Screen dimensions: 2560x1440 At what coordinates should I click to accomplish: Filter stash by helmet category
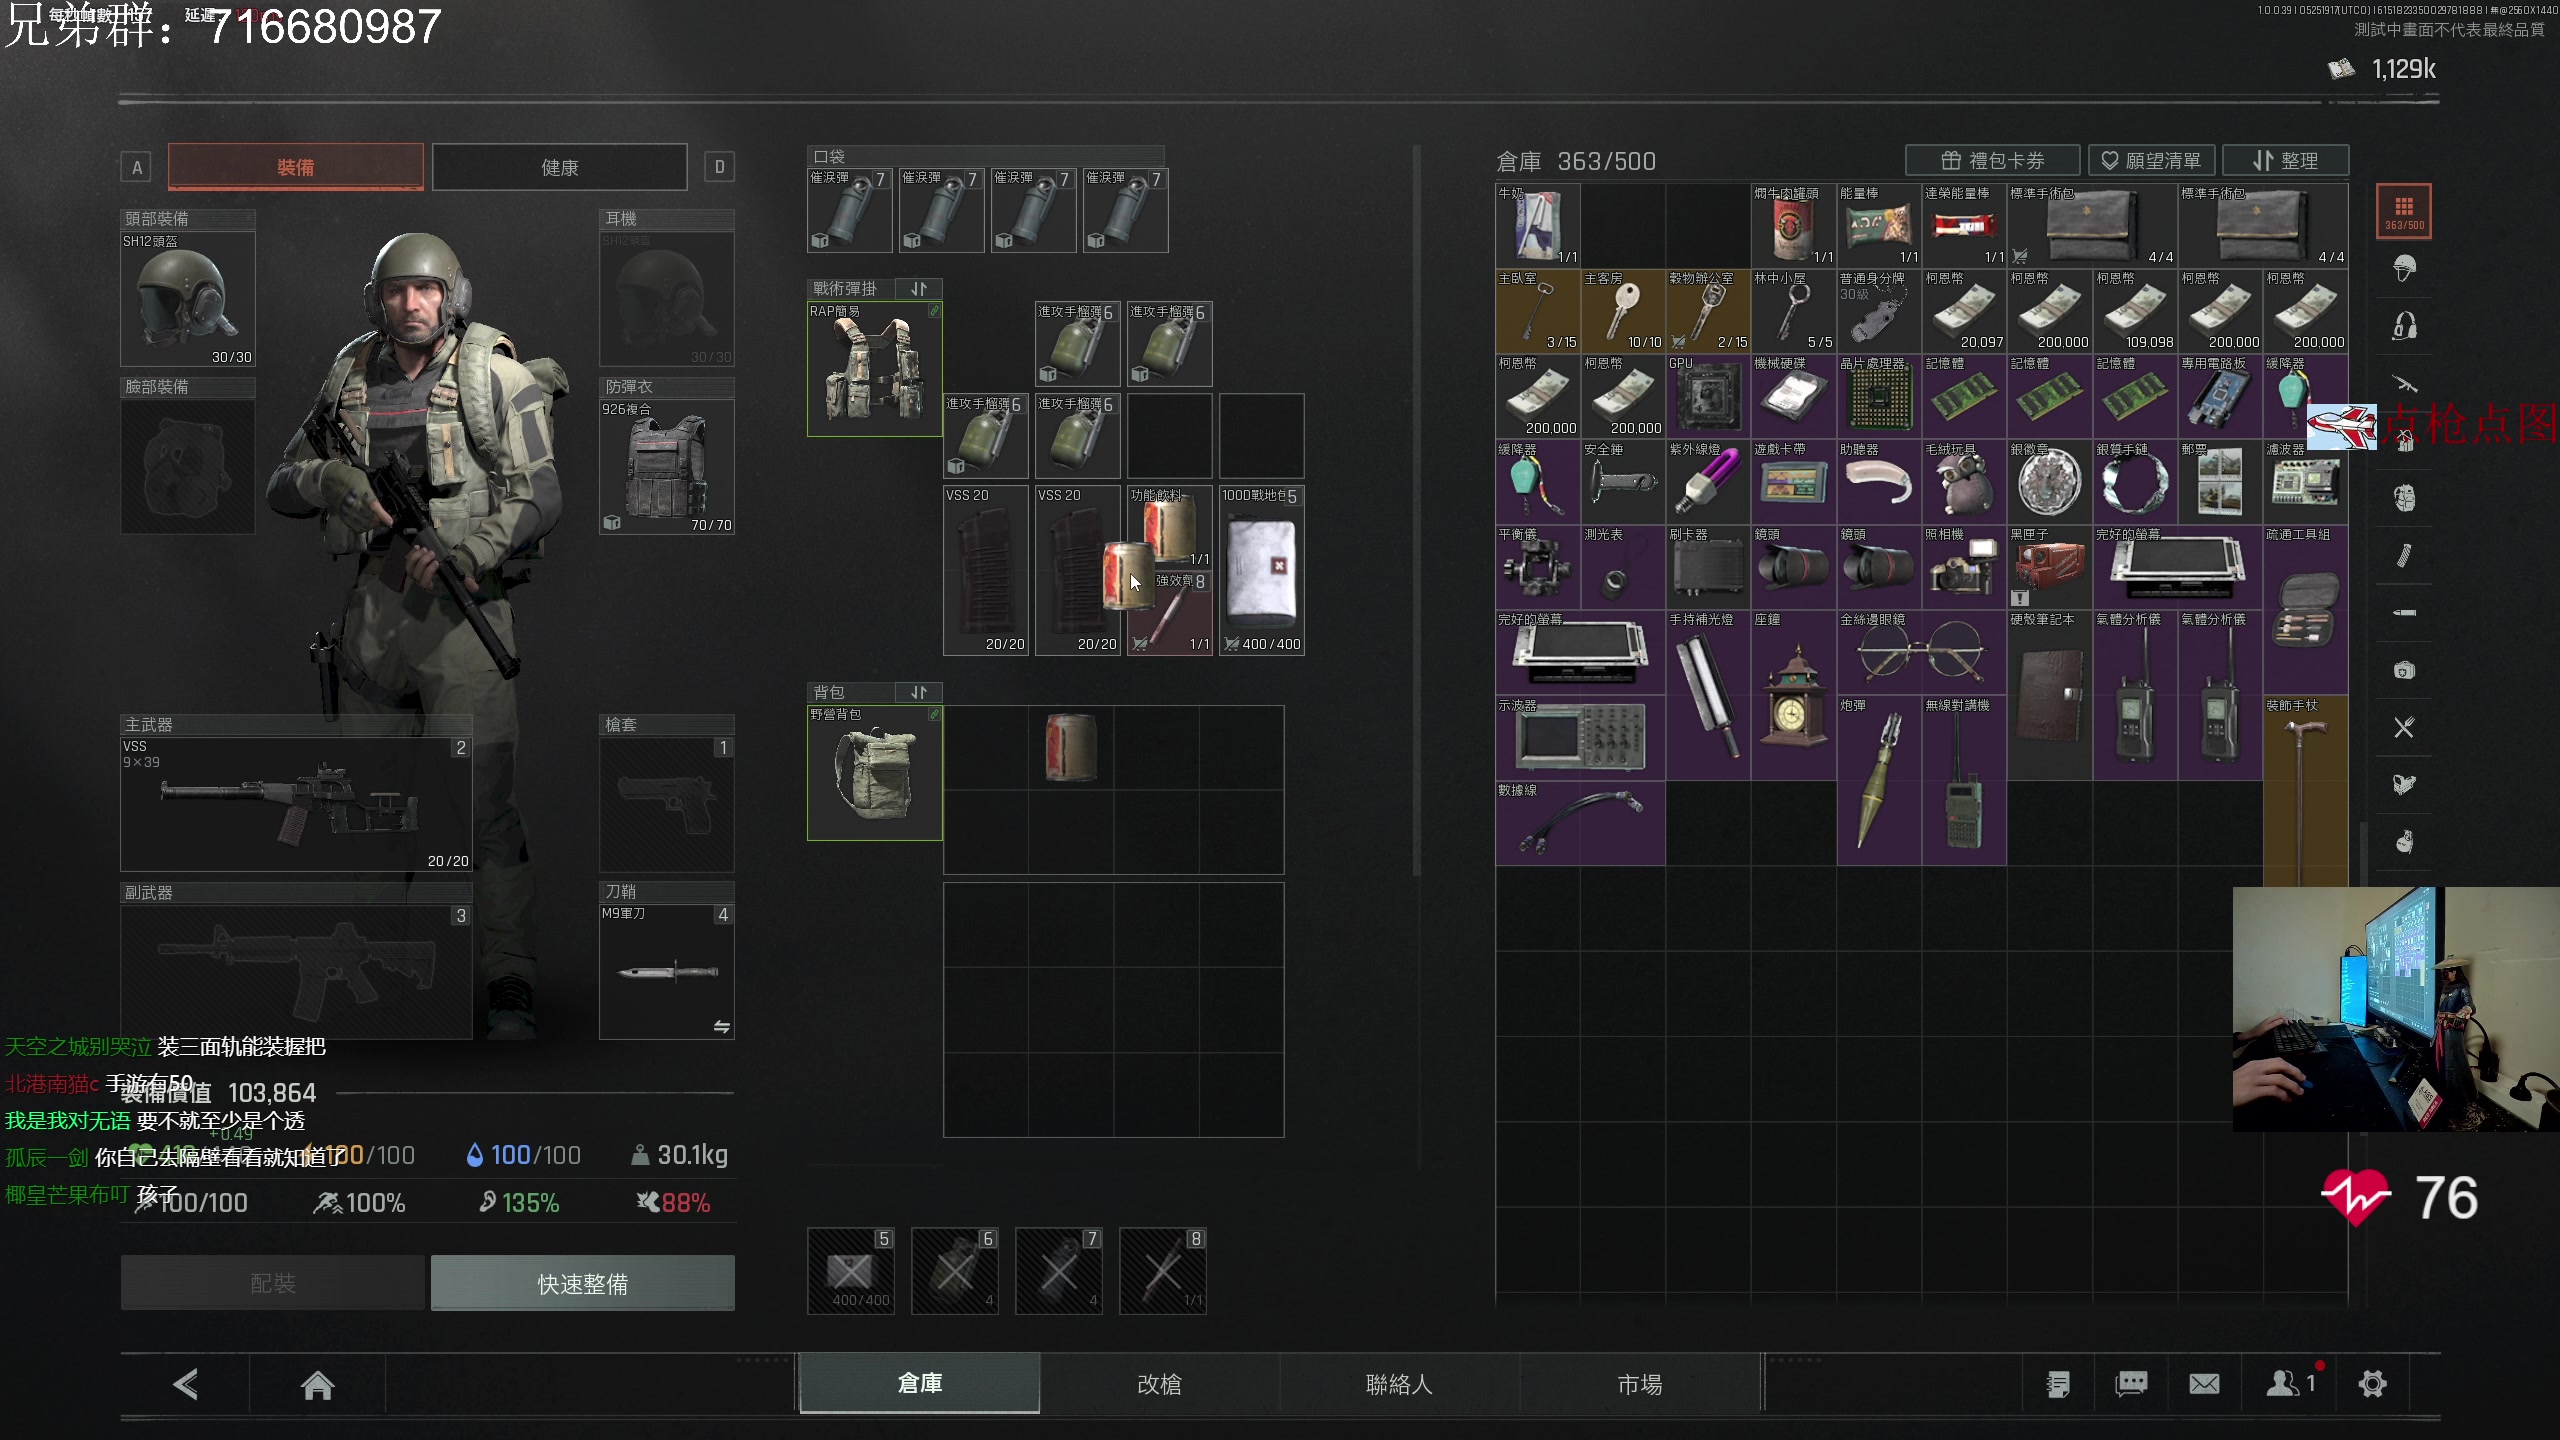(2404, 268)
